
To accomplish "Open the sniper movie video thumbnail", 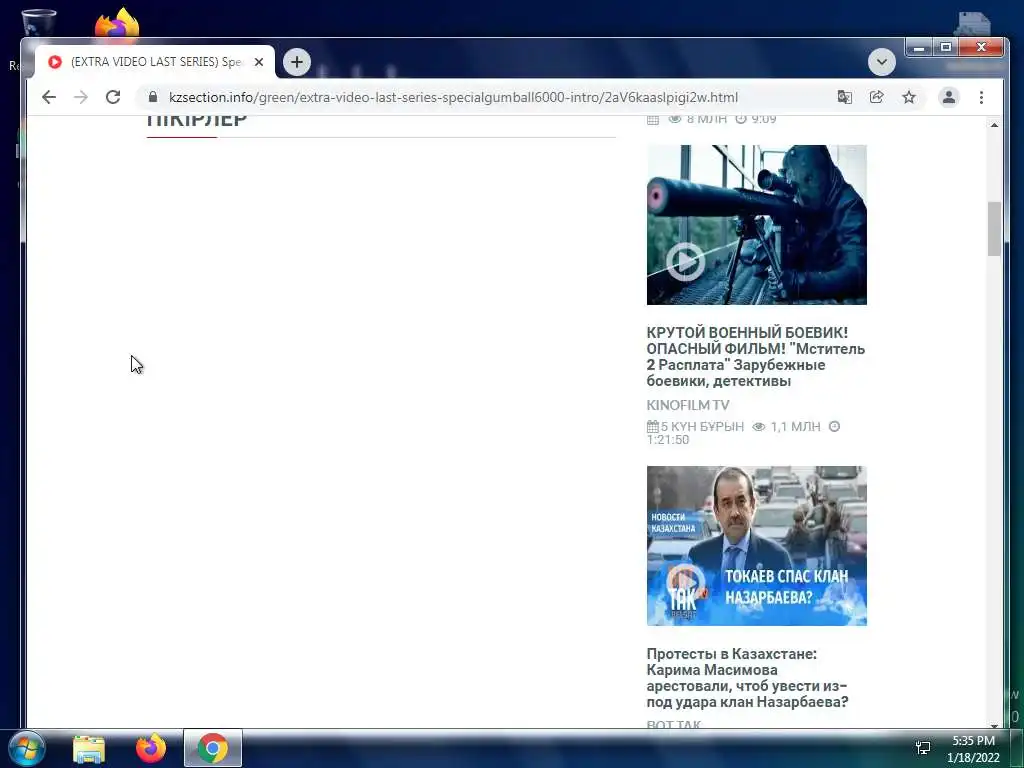I will [x=756, y=225].
